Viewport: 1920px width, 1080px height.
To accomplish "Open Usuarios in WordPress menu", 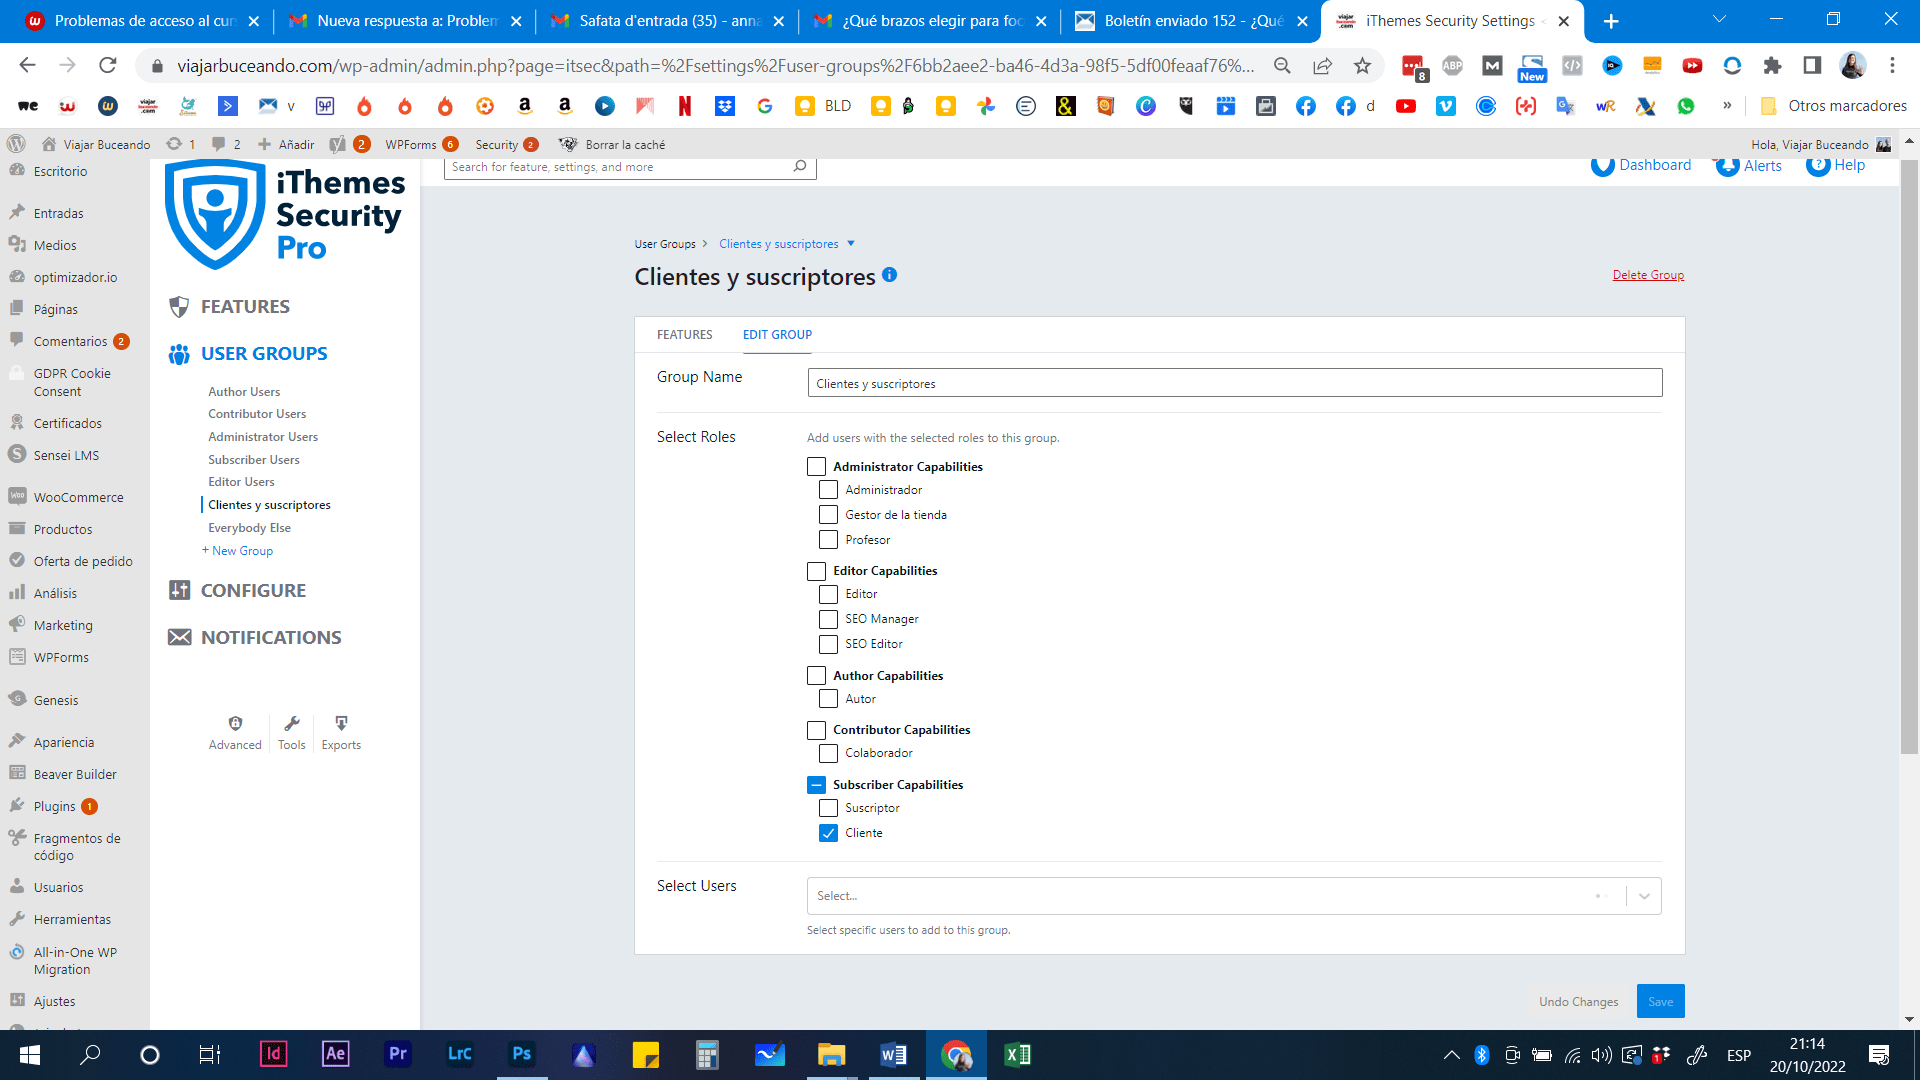I will point(58,887).
